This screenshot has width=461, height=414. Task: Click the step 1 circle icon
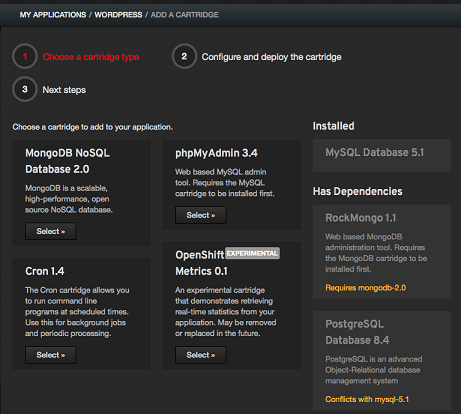tap(25, 56)
